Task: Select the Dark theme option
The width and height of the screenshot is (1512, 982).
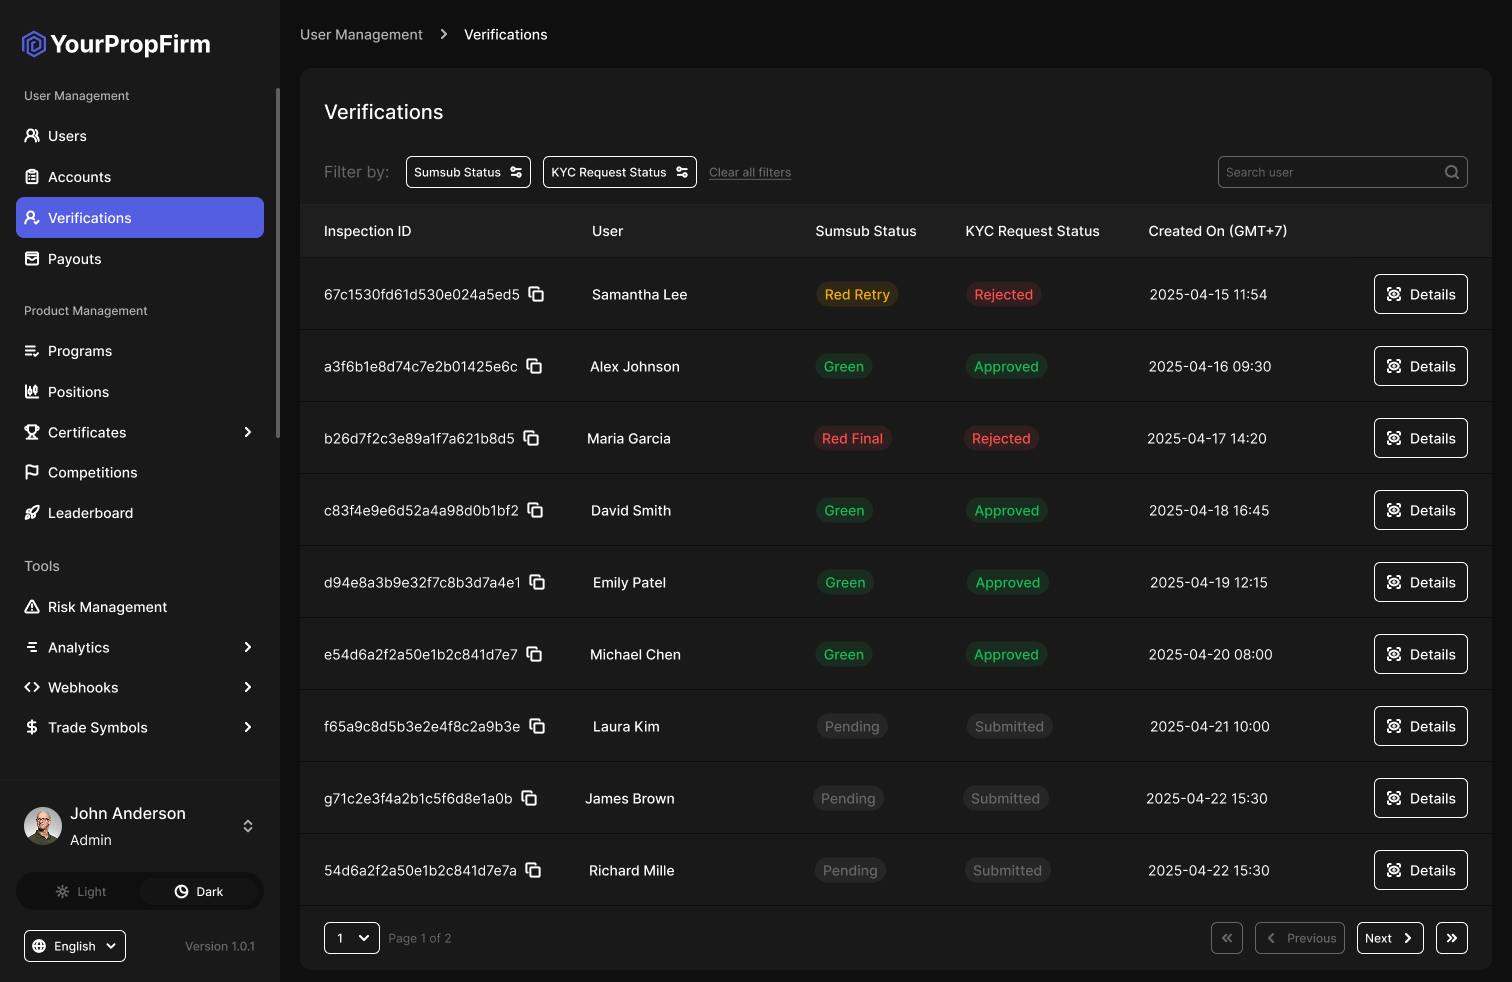Action: 199,891
